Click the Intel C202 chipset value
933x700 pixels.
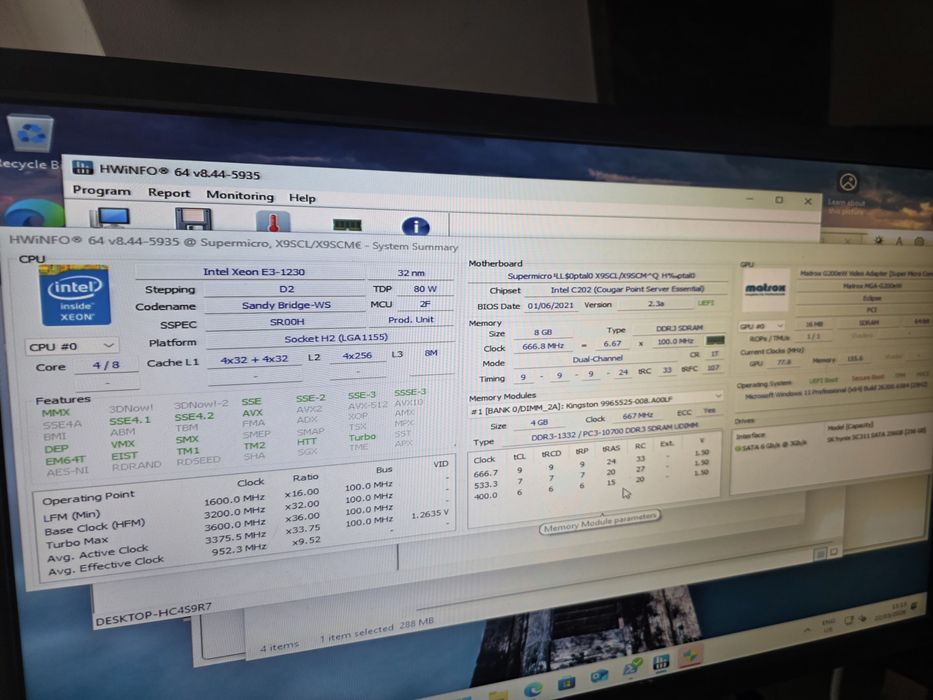627,290
